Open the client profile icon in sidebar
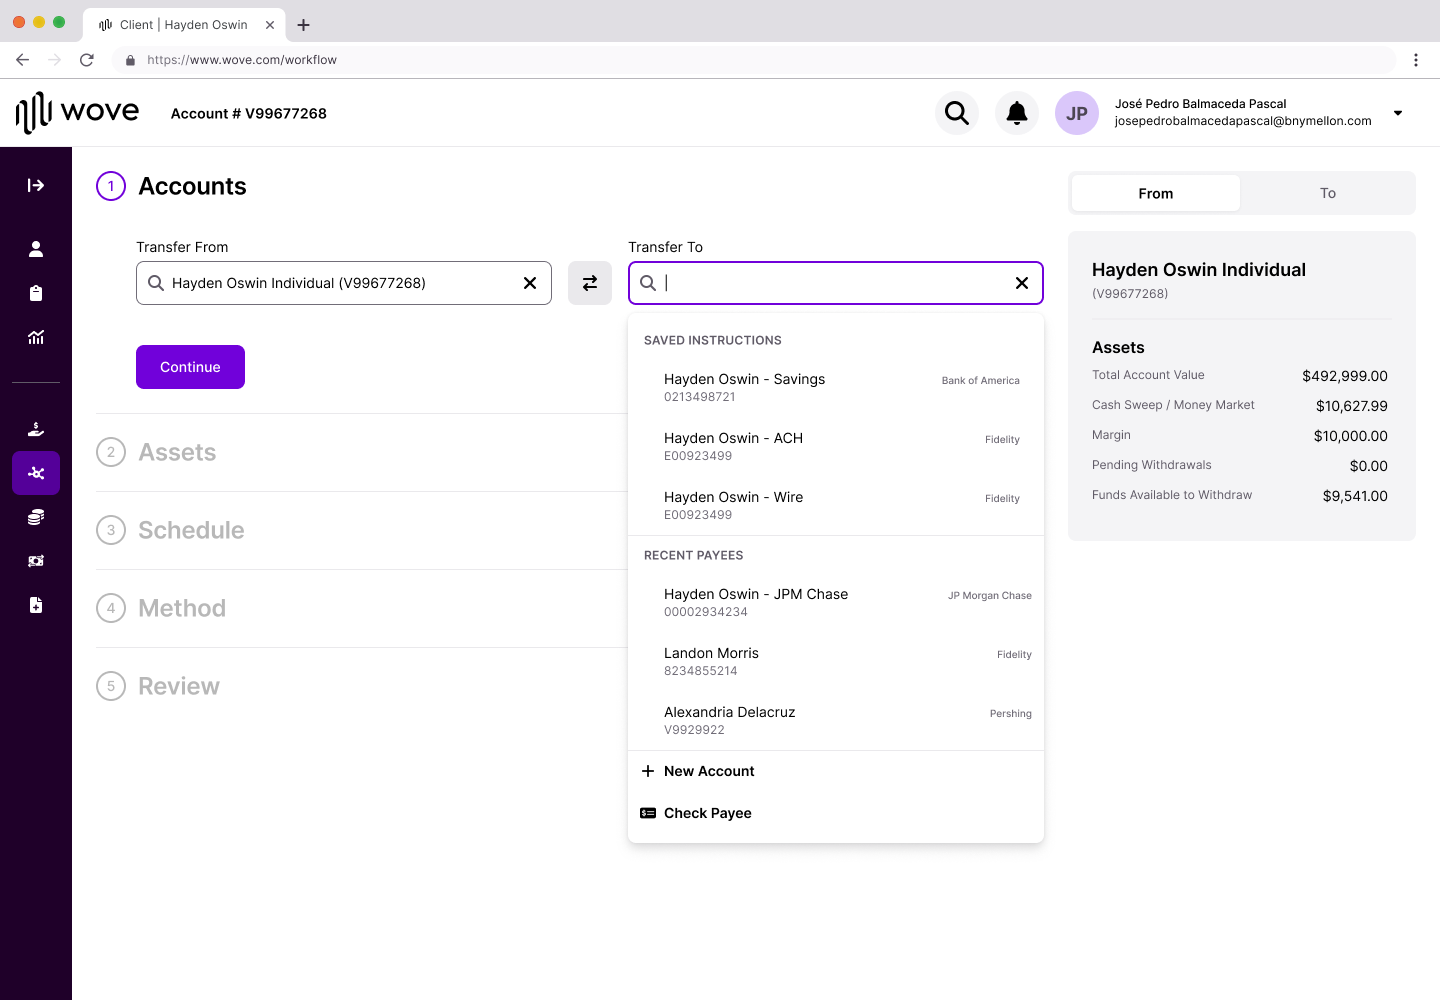1440x1000 pixels. (36, 249)
